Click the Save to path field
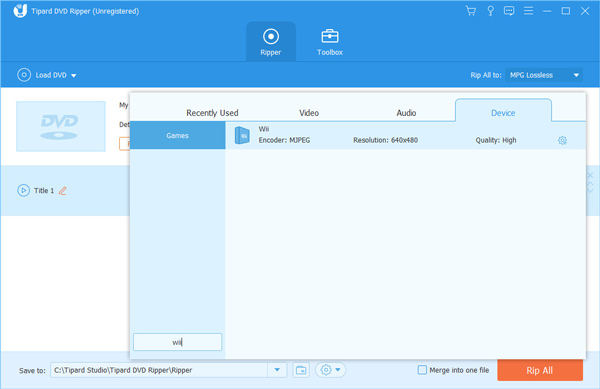The height and width of the screenshot is (389, 600). [x=159, y=370]
